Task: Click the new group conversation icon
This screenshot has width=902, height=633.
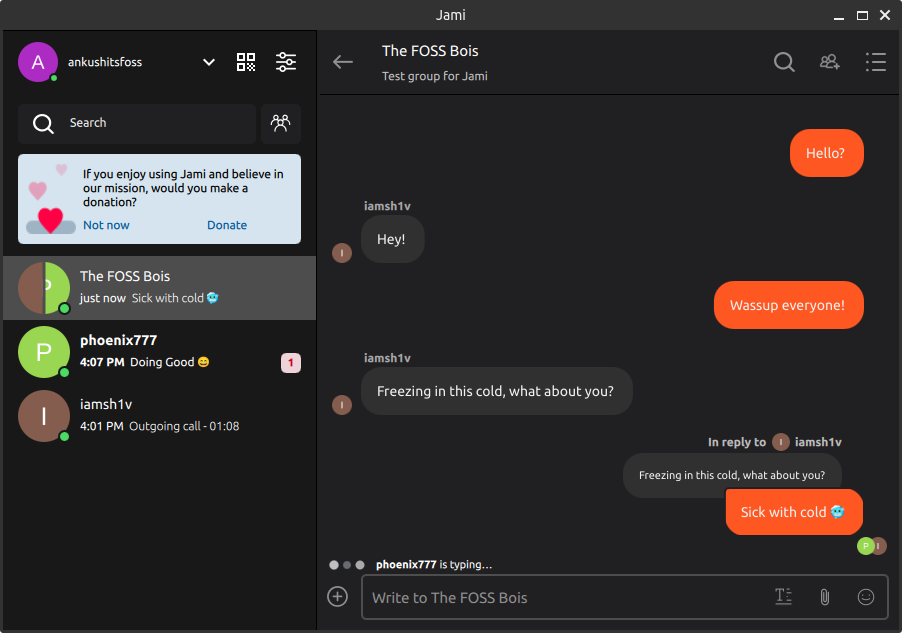Action: [281, 123]
